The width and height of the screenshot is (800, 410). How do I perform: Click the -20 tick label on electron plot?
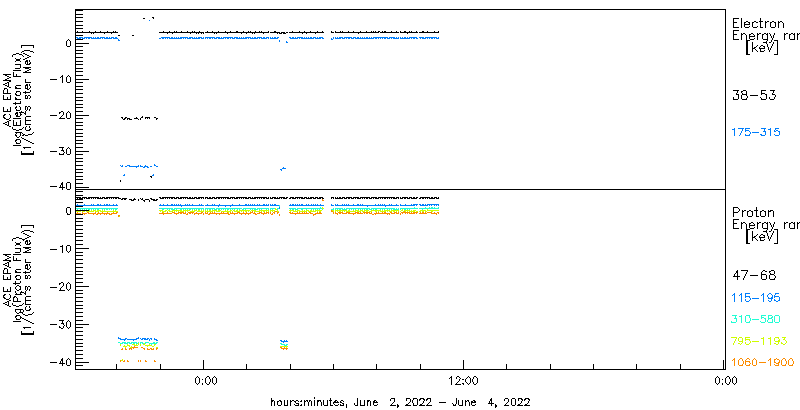coord(60,116)
